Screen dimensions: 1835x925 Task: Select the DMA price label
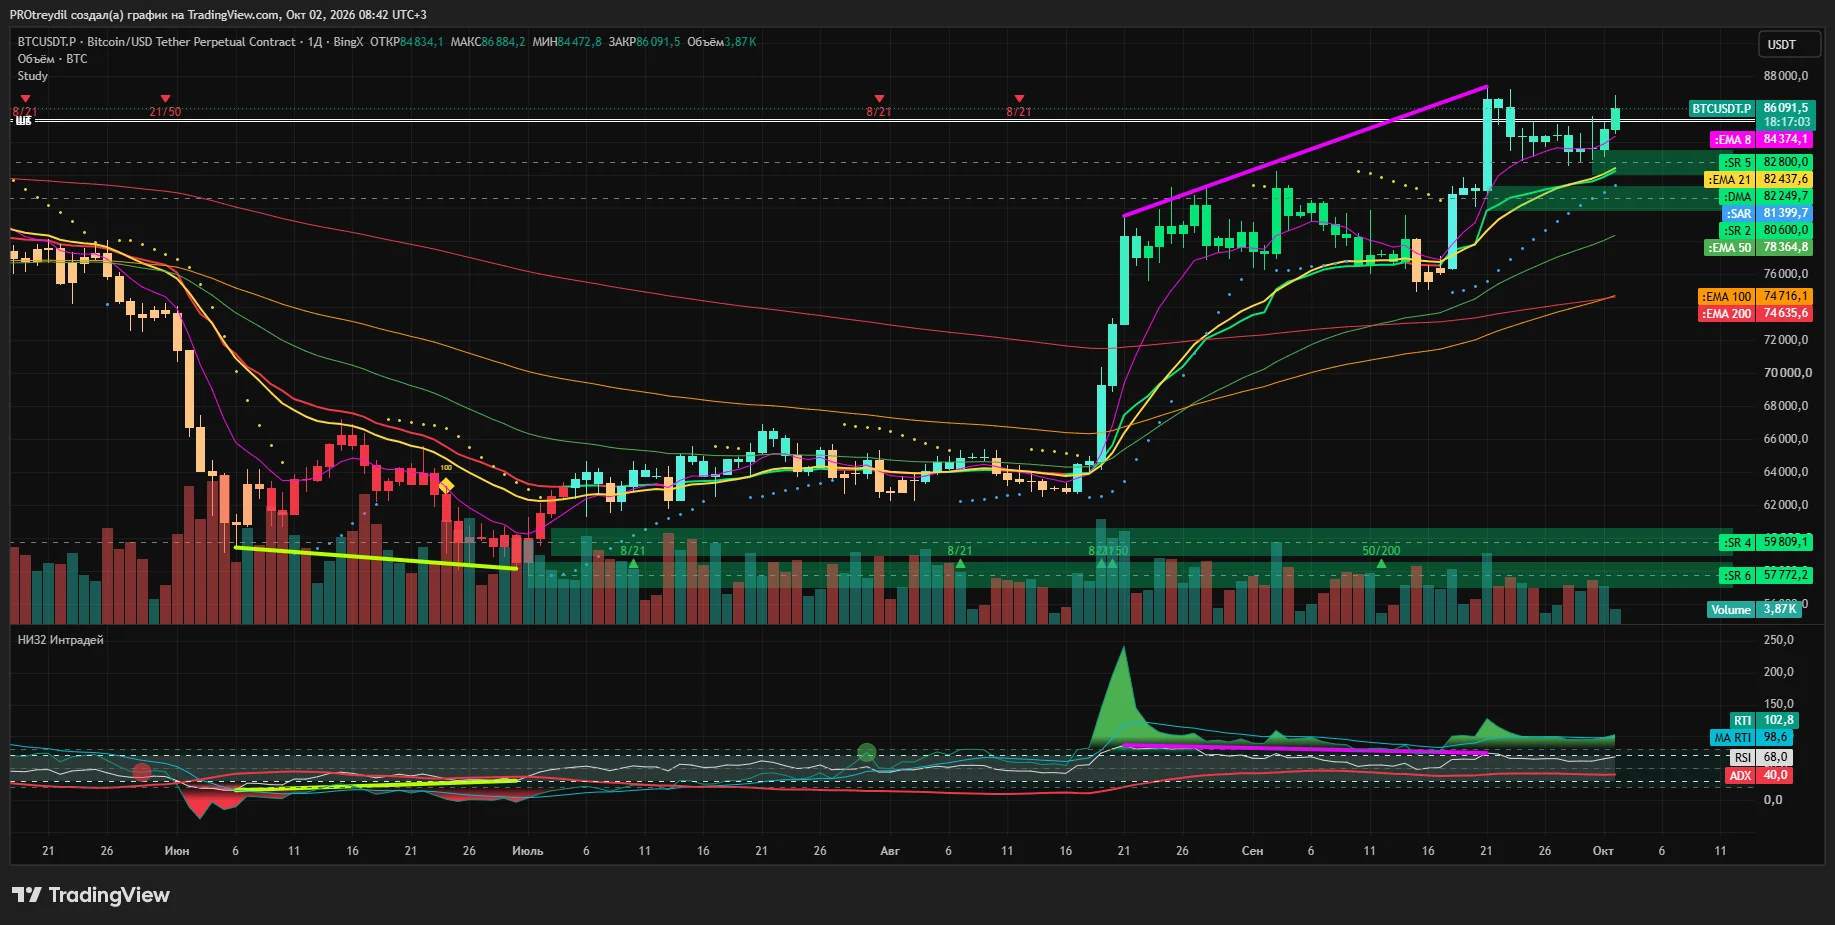tap(1768, 196)
